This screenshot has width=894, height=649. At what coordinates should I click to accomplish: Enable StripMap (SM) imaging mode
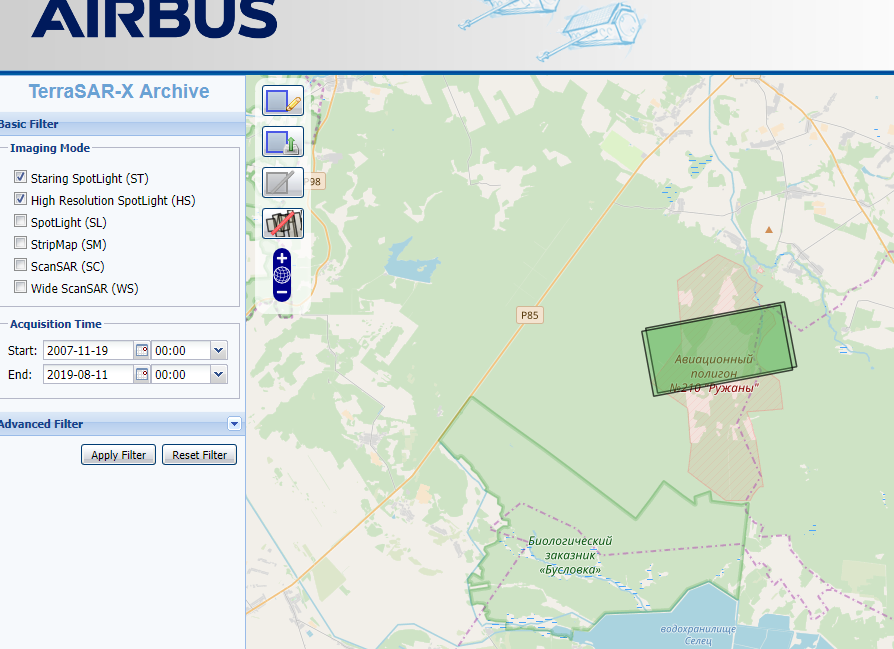[x=21, y=243]
